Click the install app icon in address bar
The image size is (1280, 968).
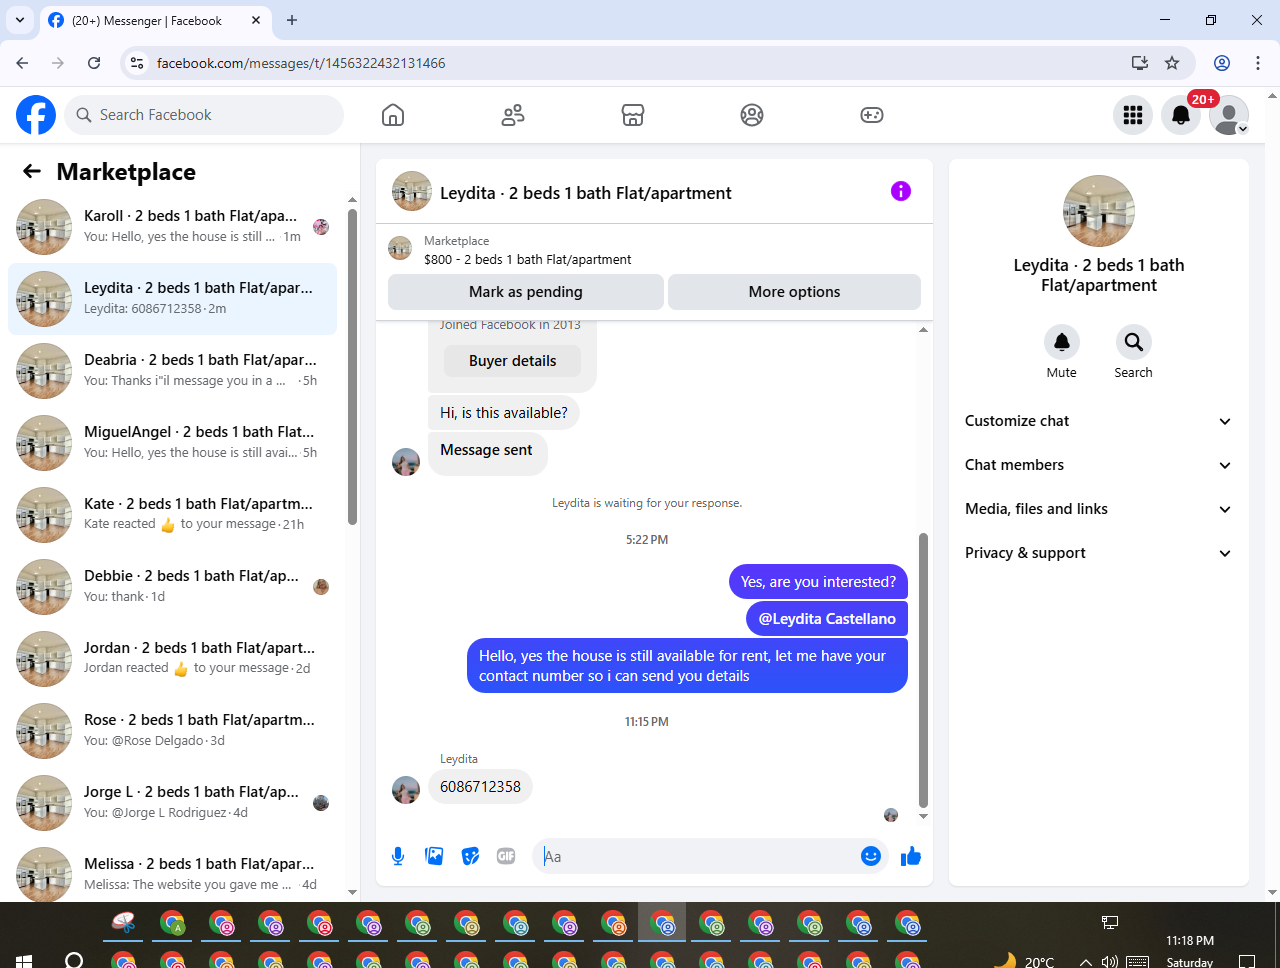click(x=1139, y=63)
